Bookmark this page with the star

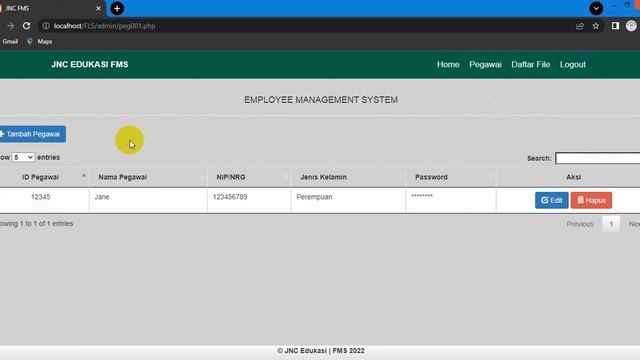(x=596, y=26)
